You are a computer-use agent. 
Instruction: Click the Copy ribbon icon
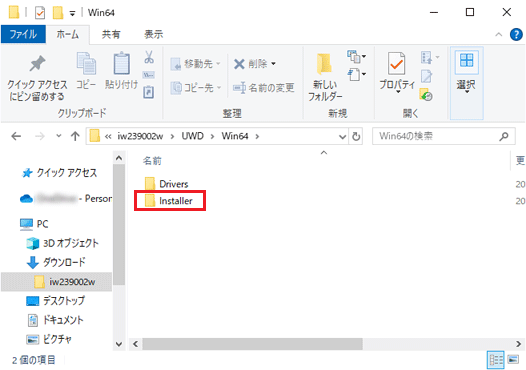coord(86,71)
